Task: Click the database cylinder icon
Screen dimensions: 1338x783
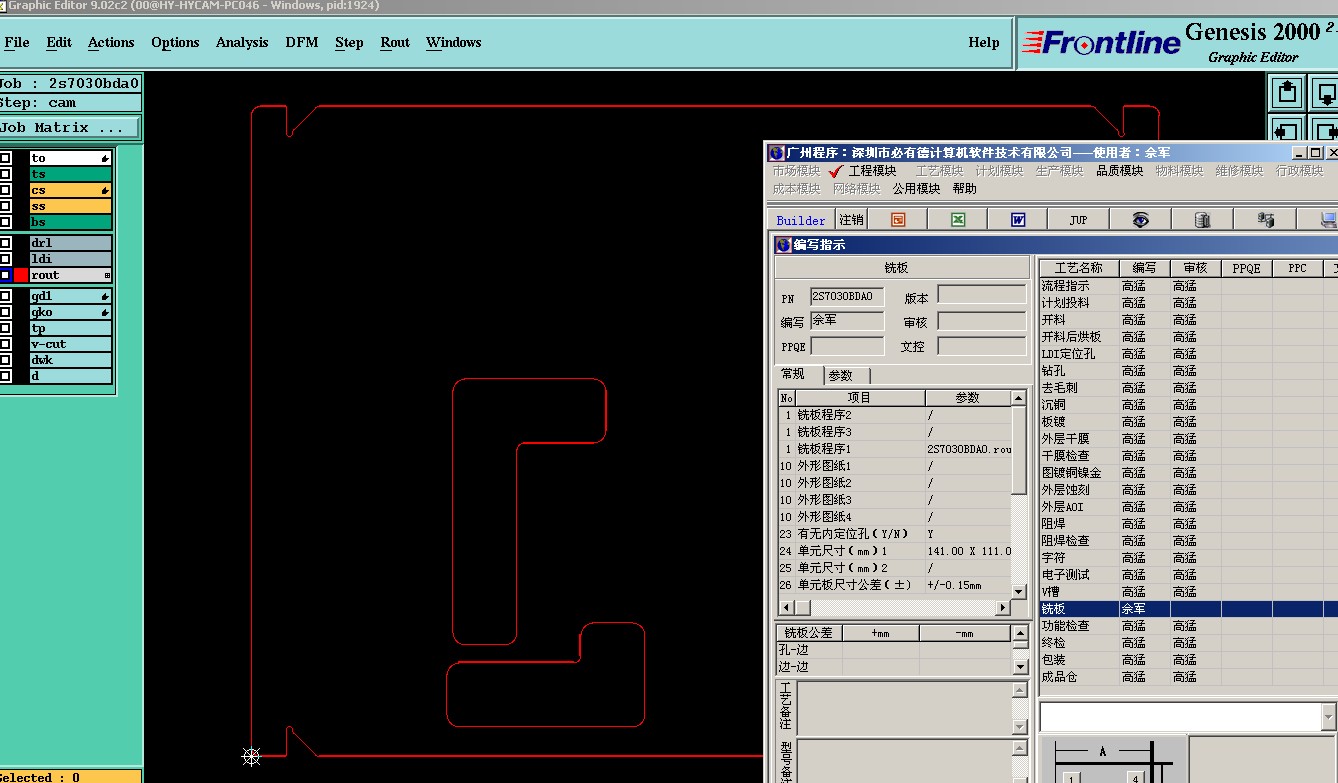Action: click(x=1202, y=219)
